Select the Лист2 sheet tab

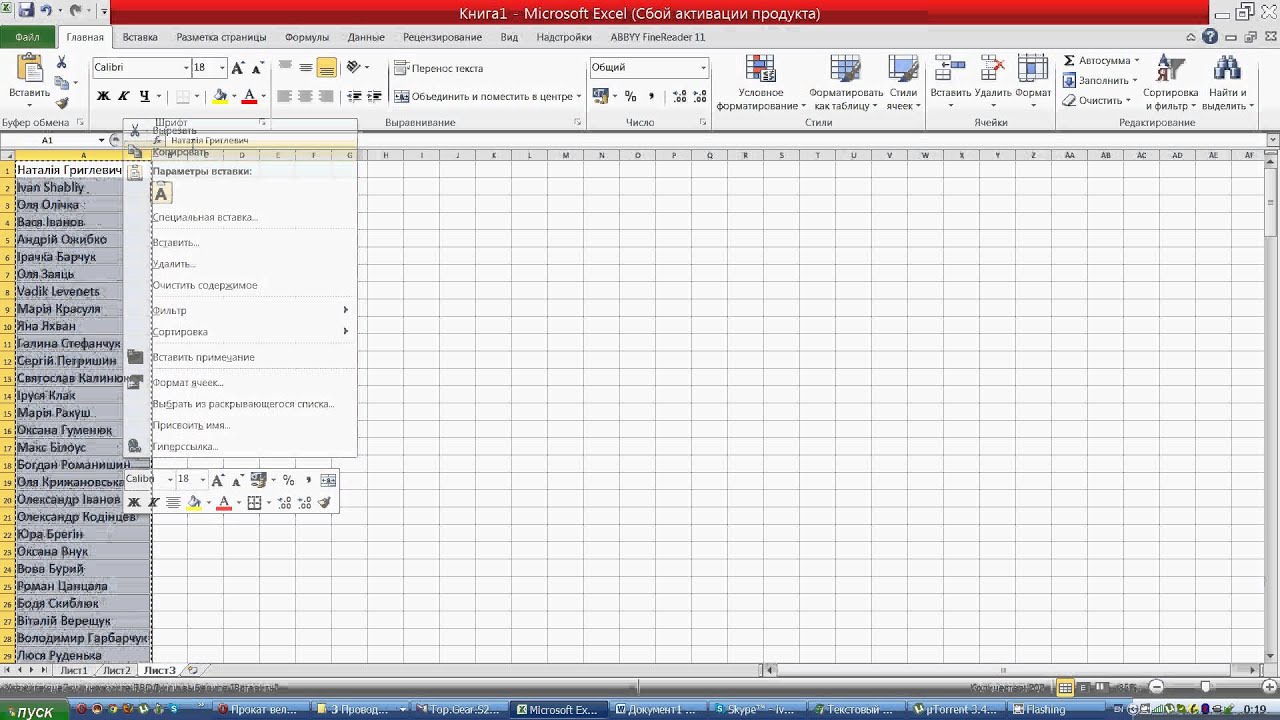tap(117, 670)
